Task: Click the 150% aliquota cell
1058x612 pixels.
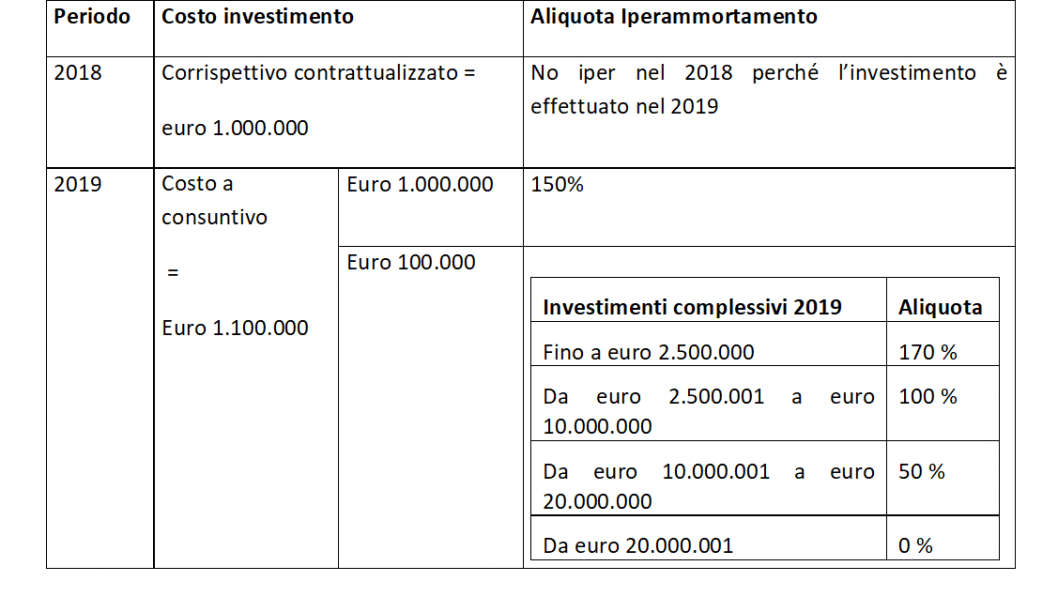Action: click(x=558, y=185)
